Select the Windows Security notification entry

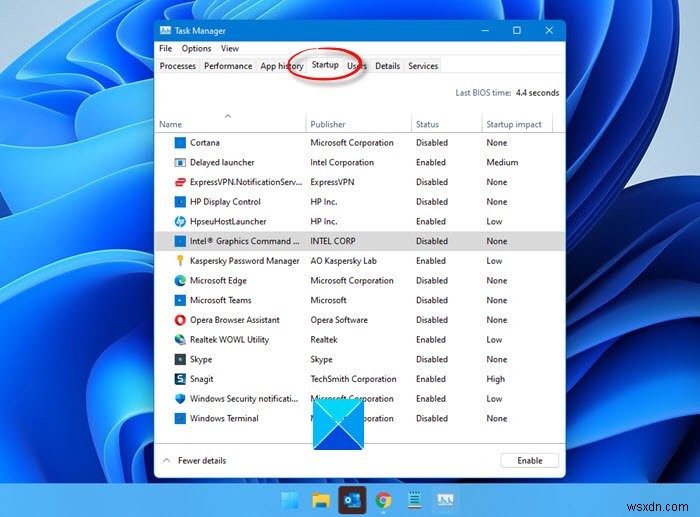tap(244, 399)
